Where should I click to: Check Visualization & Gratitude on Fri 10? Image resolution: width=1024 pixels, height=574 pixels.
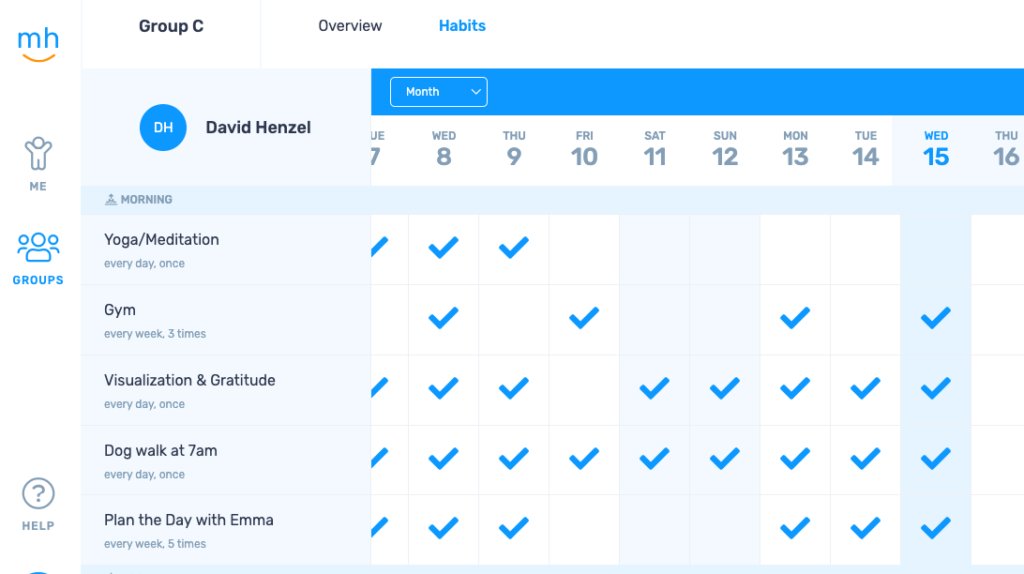pyautogui.click(x=584, y=391)
